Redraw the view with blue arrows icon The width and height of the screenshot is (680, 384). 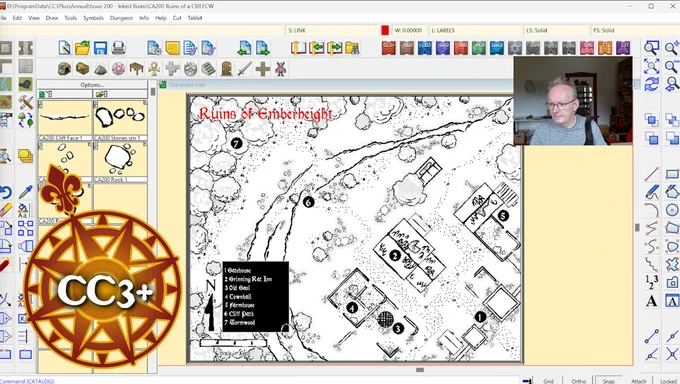point(651,84)
